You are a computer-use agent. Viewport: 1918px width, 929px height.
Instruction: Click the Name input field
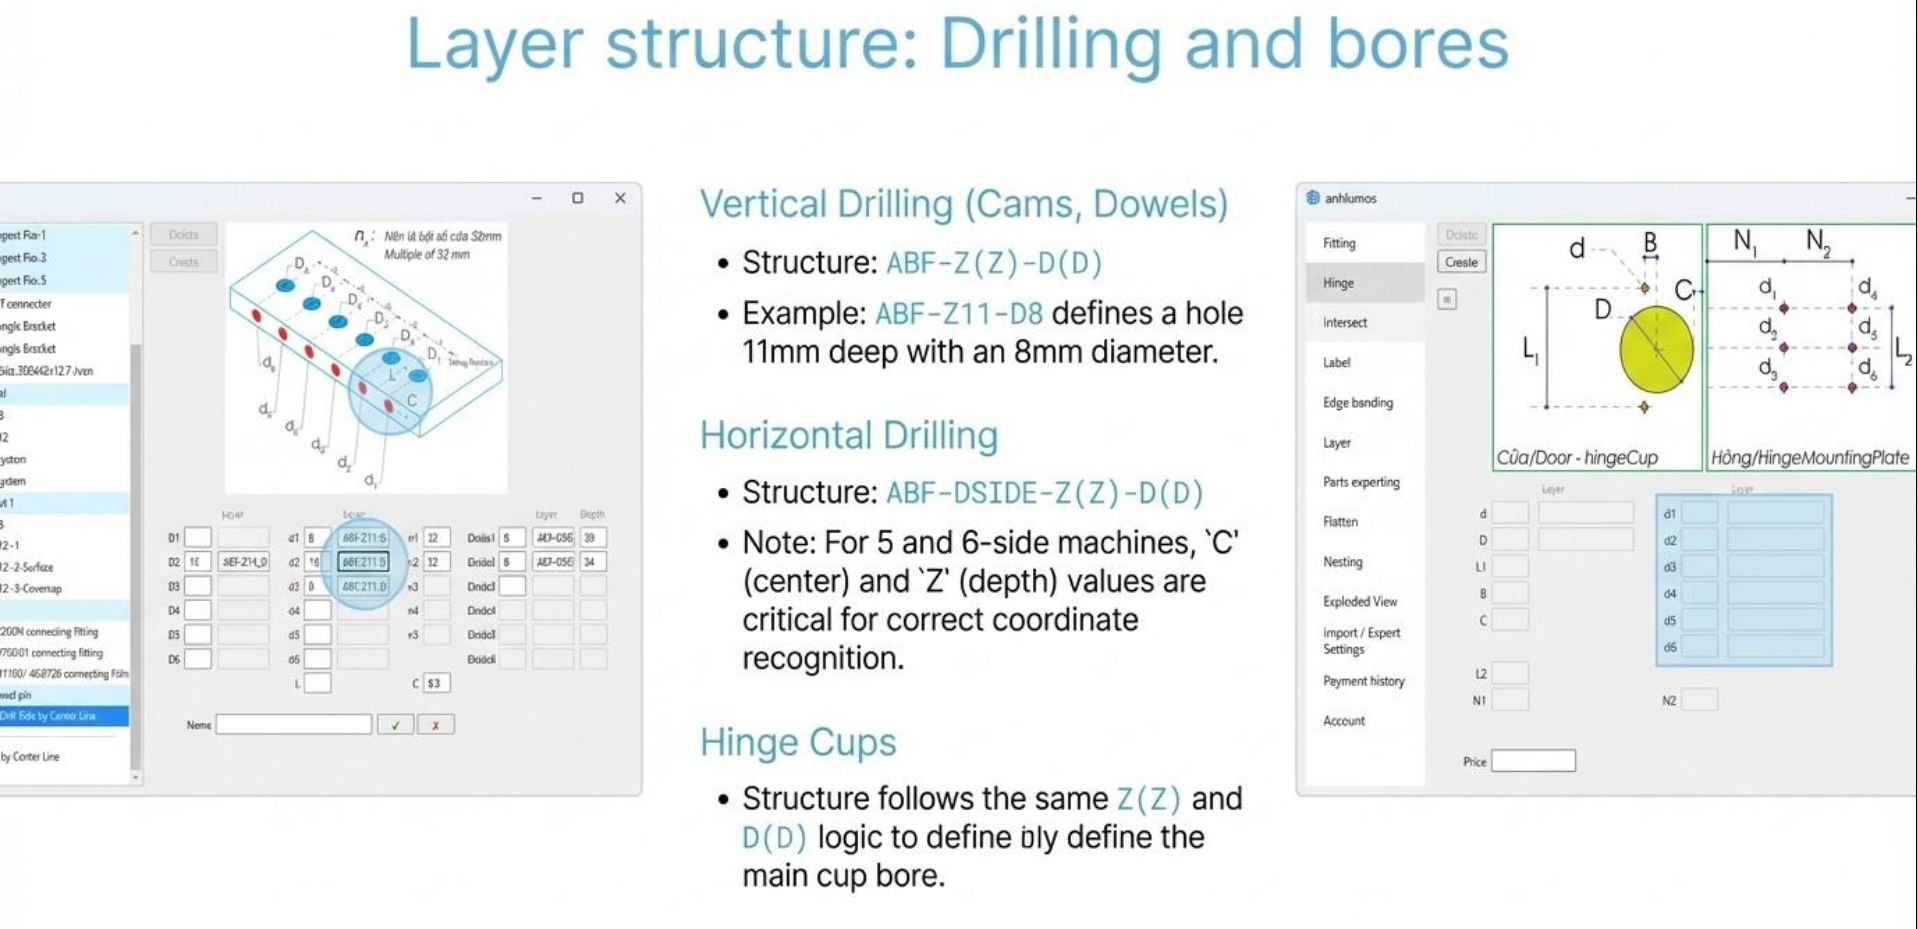(293, 725)
